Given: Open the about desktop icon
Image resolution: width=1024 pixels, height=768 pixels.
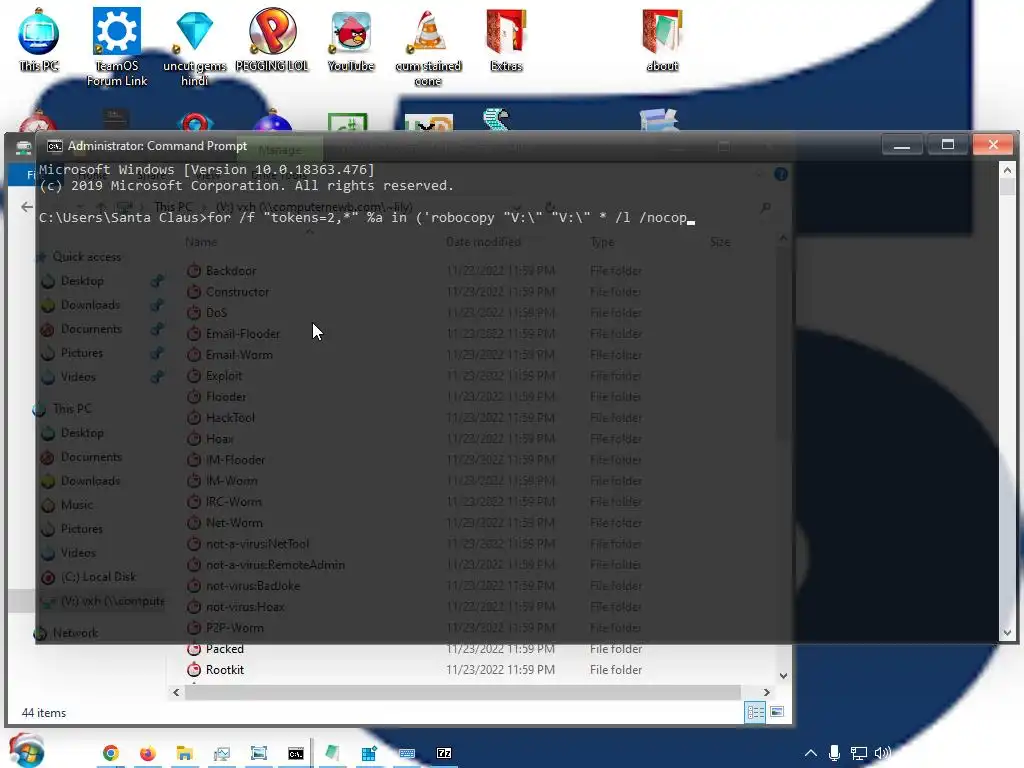Looking at the screenshot, I should coord(662,41).
